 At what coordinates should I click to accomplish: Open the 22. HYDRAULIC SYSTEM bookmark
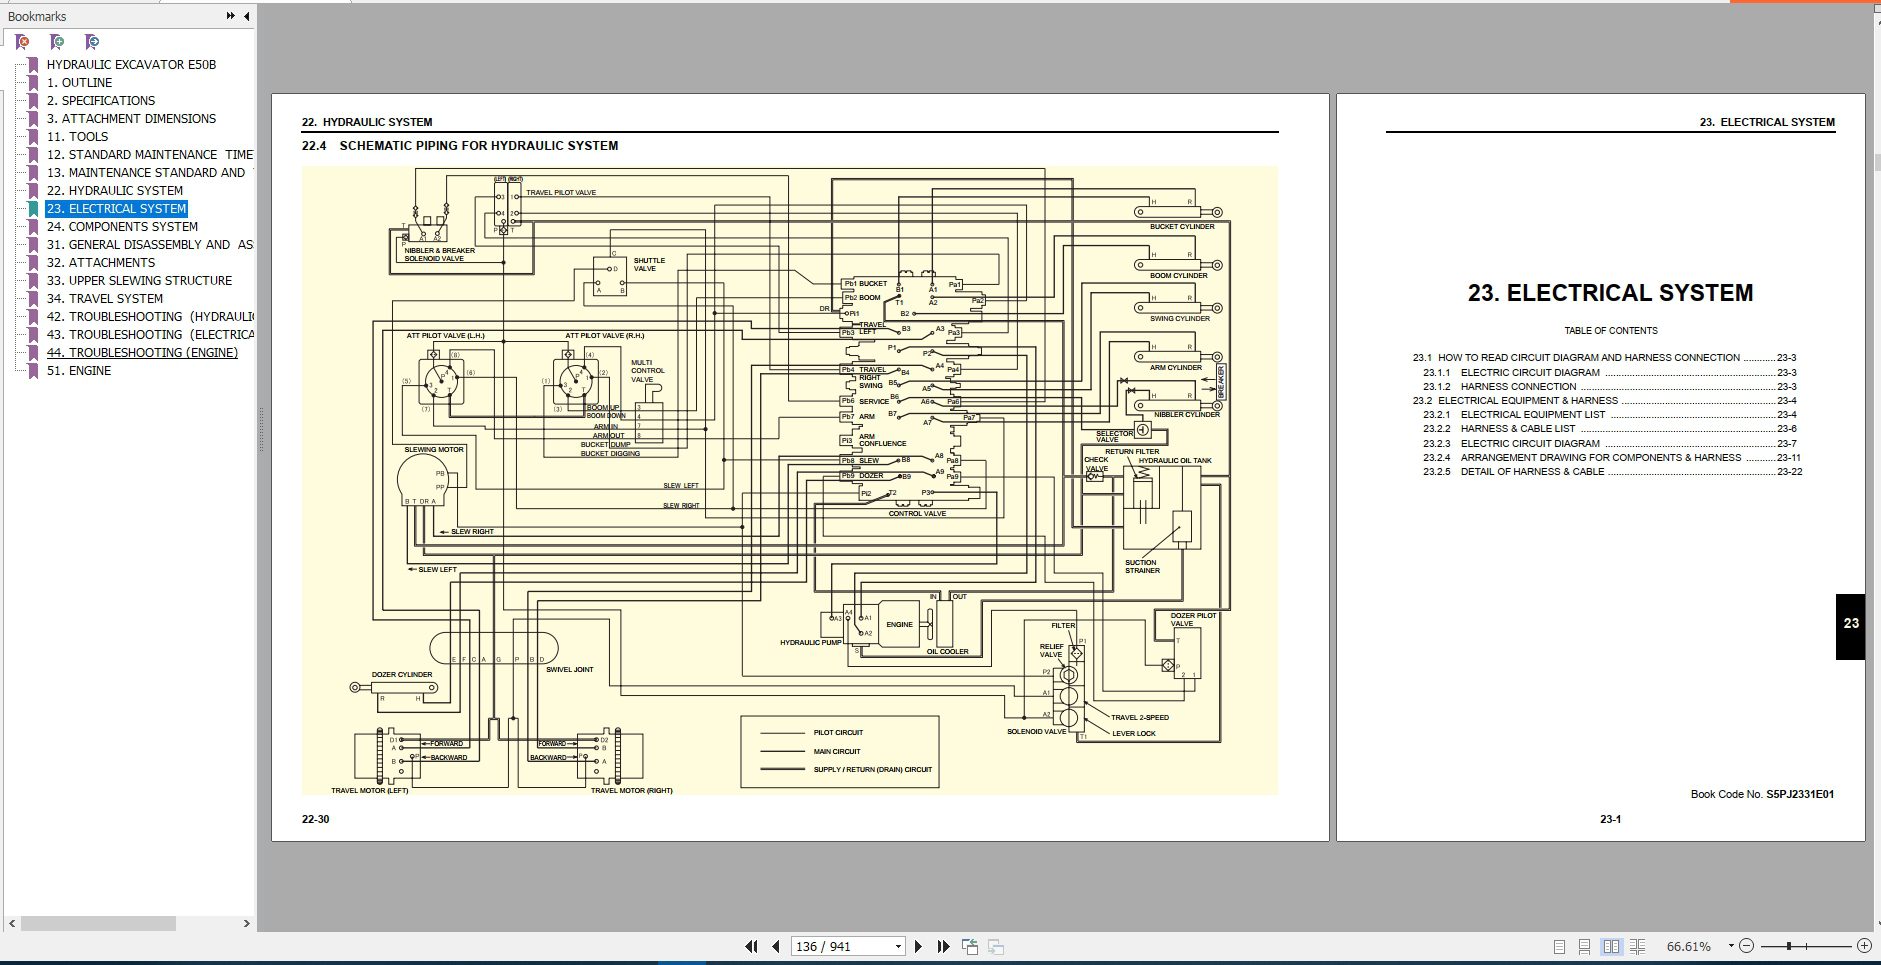pos(114,190)
